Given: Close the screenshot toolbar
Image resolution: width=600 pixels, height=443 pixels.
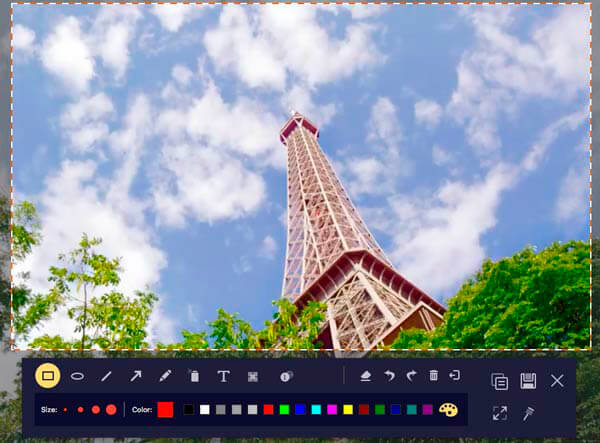Looking at the screenshot, I should [x=557, y=381].
